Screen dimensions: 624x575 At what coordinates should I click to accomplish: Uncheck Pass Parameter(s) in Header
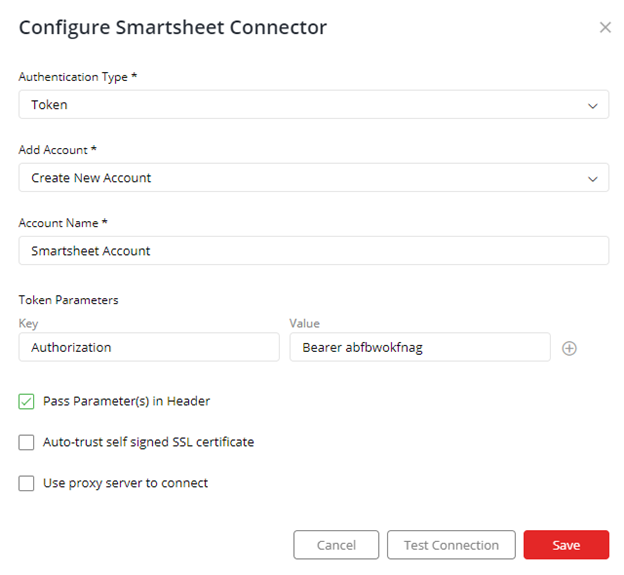tap(26, 402)
